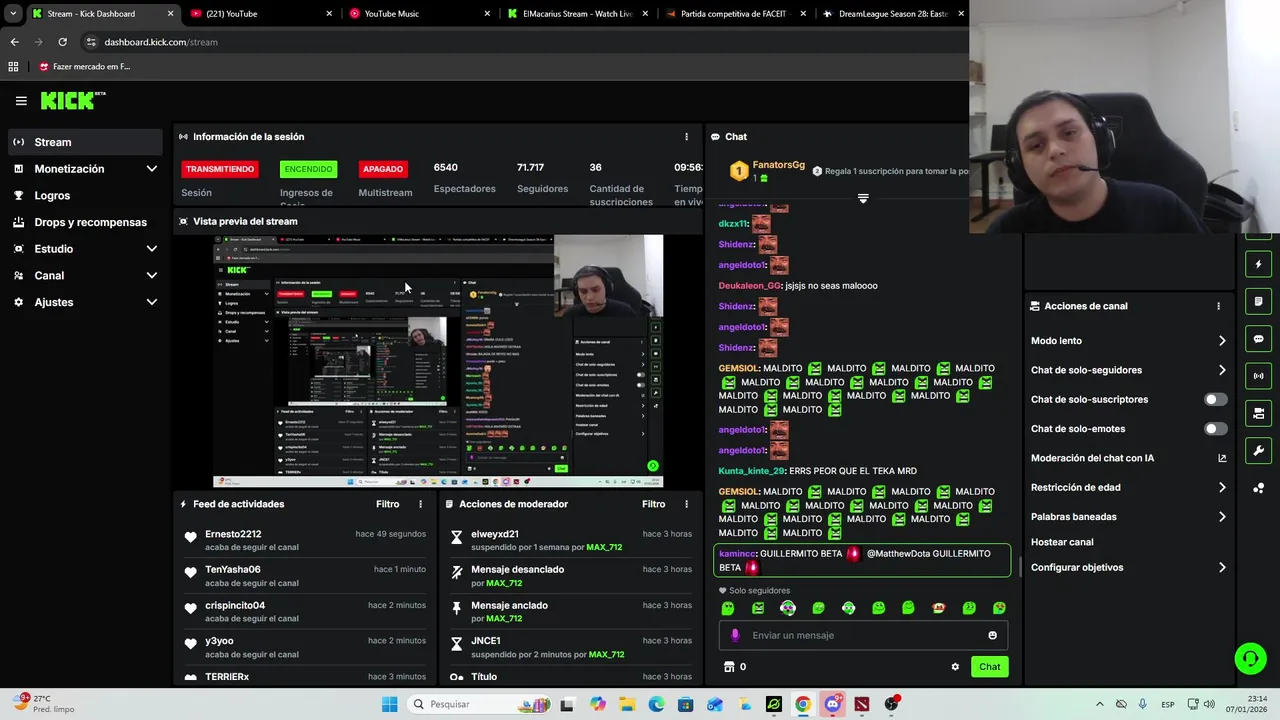Viewport: 1280px width, 720px height.
Task: Click the purple microphone icon in message box
Action: pyautogui.click(x=735, y=635)
